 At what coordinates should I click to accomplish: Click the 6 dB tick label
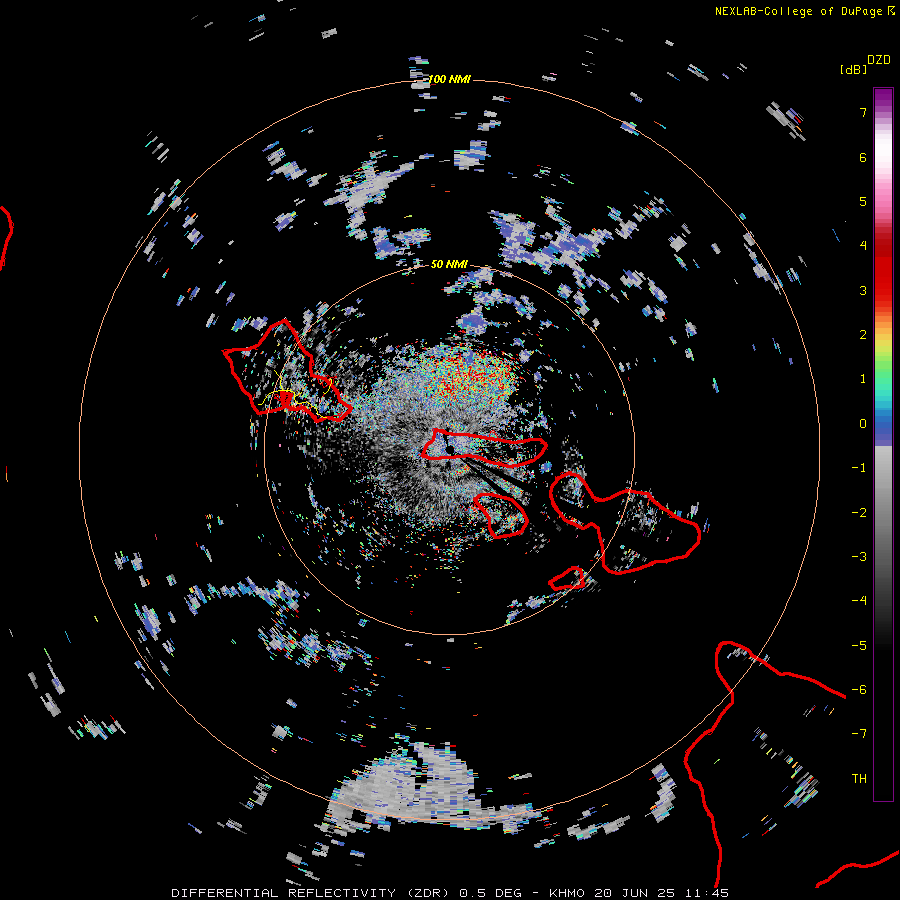(x=863, y=157)
